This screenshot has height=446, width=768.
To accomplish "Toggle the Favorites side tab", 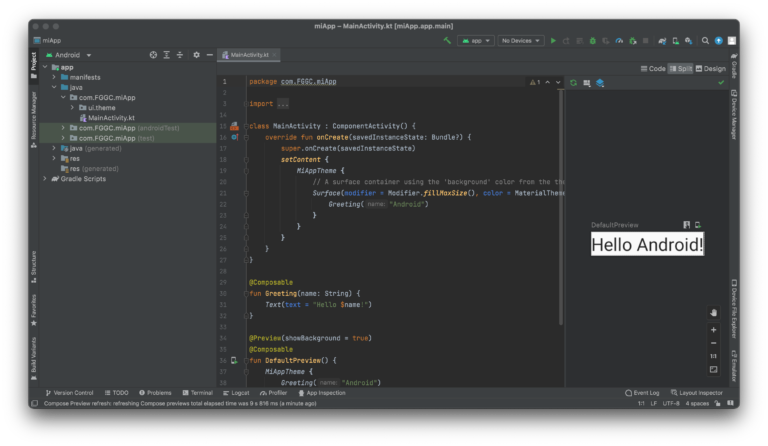I will pos(34,310).
